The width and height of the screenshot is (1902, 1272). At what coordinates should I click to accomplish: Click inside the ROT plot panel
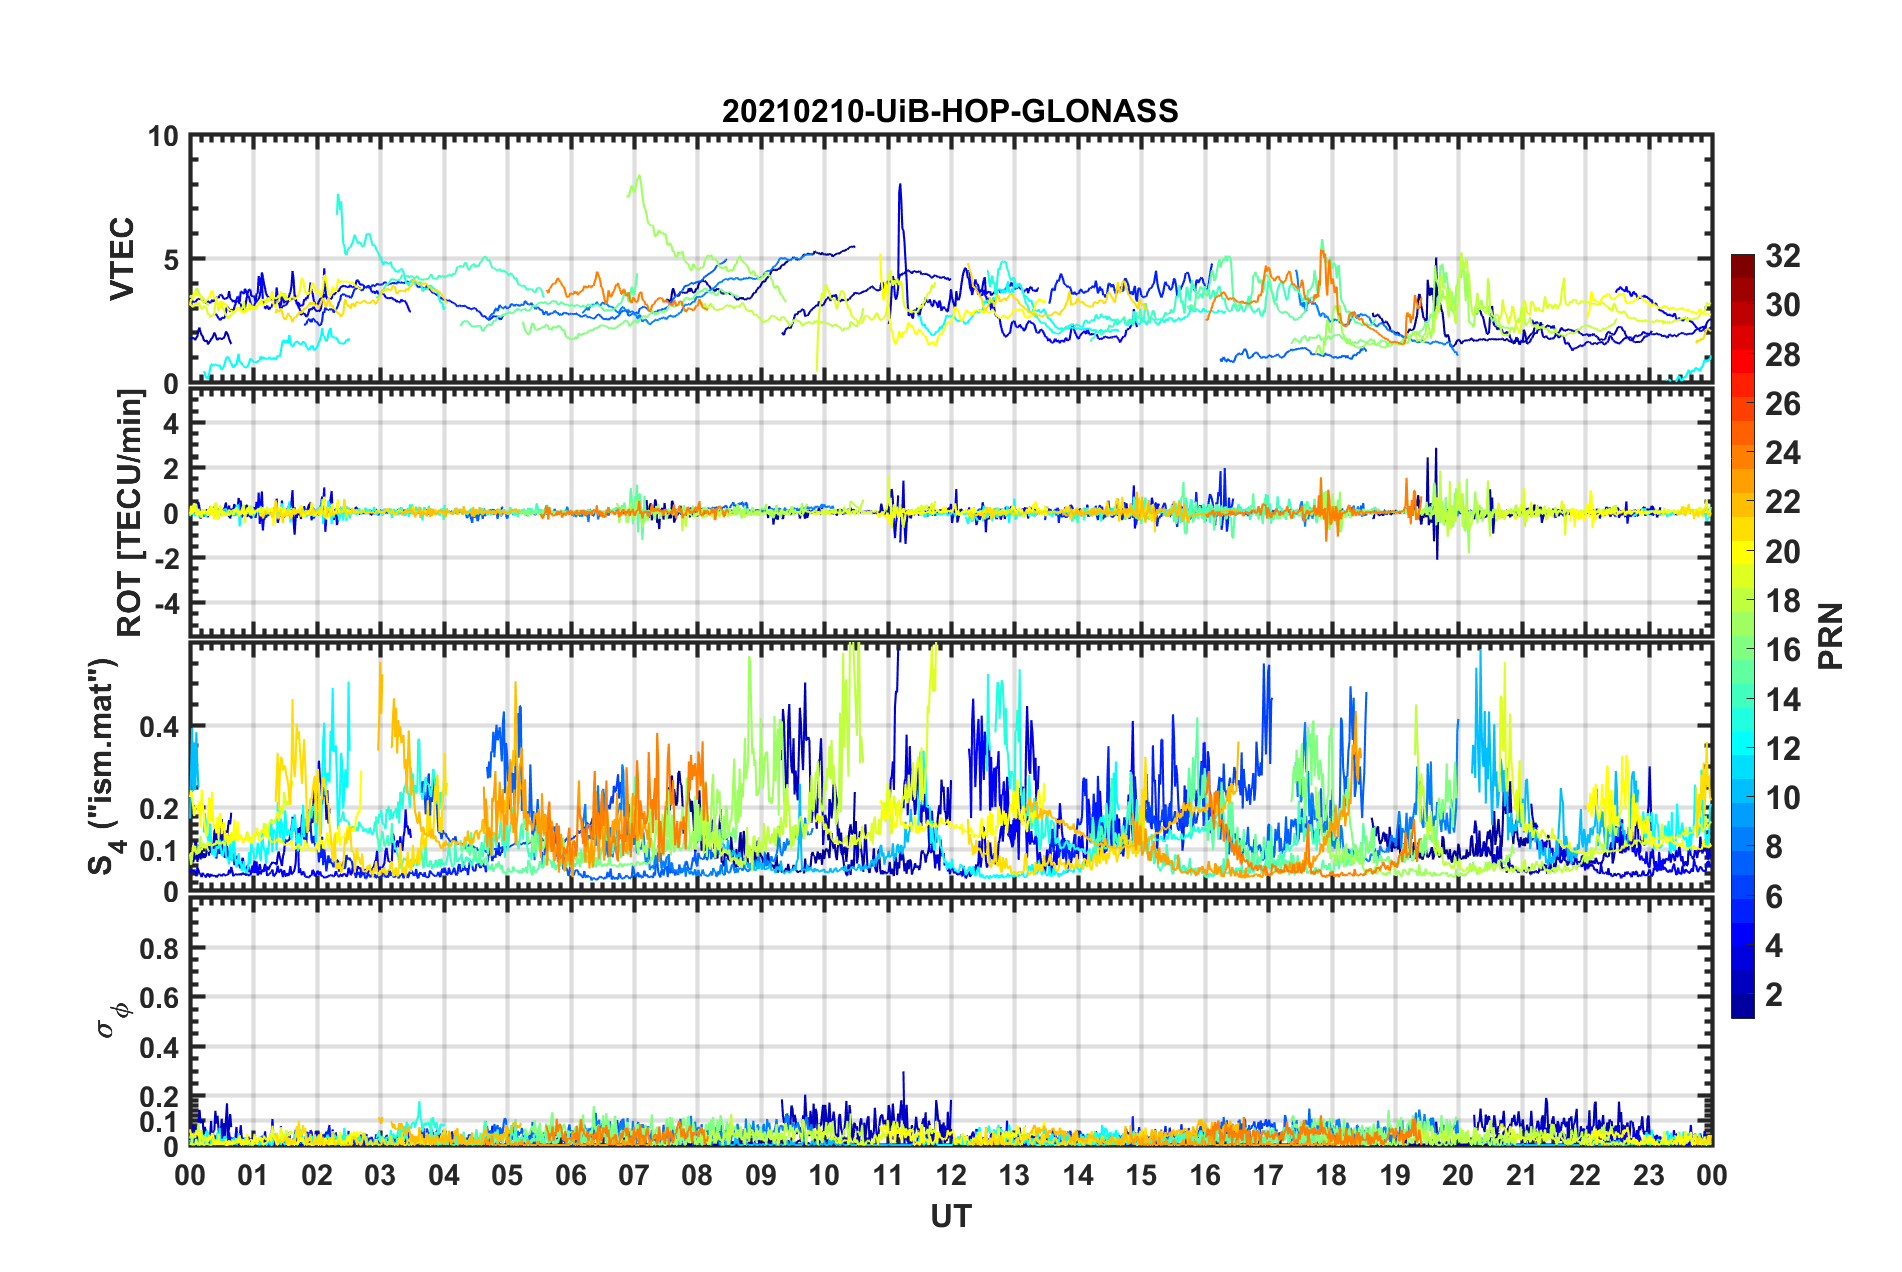(950, 513)
